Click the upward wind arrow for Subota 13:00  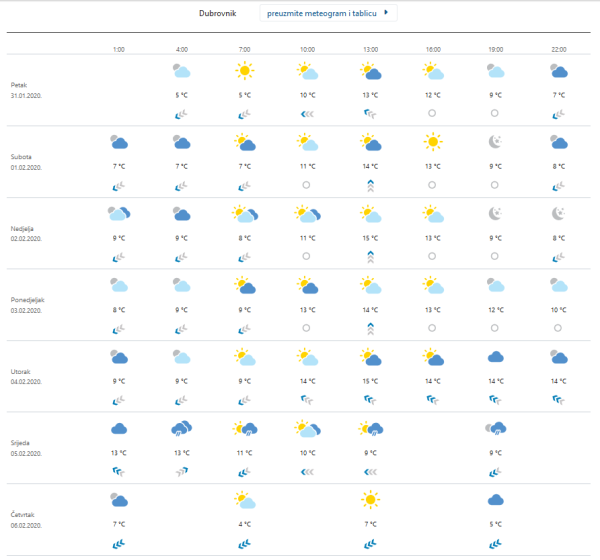pos(370,185)
